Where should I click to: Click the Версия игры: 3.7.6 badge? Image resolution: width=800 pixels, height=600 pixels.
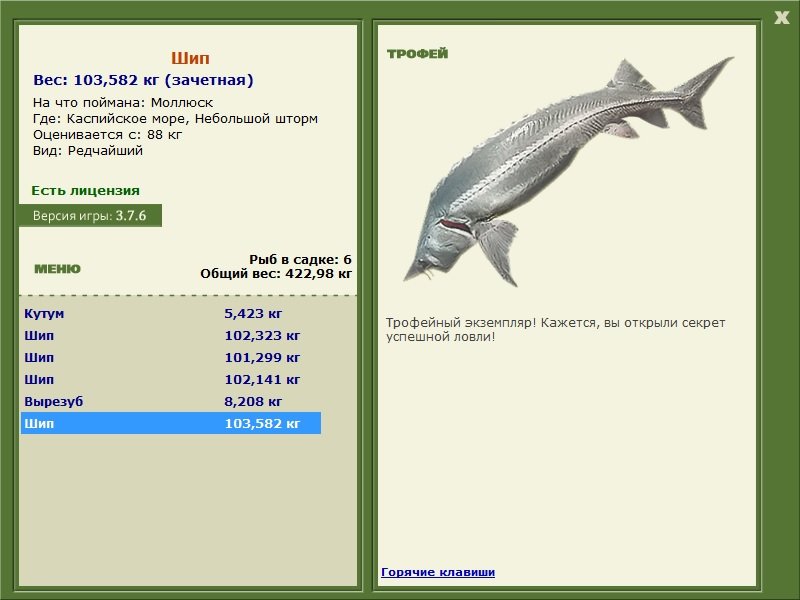[x=90, y=215]
